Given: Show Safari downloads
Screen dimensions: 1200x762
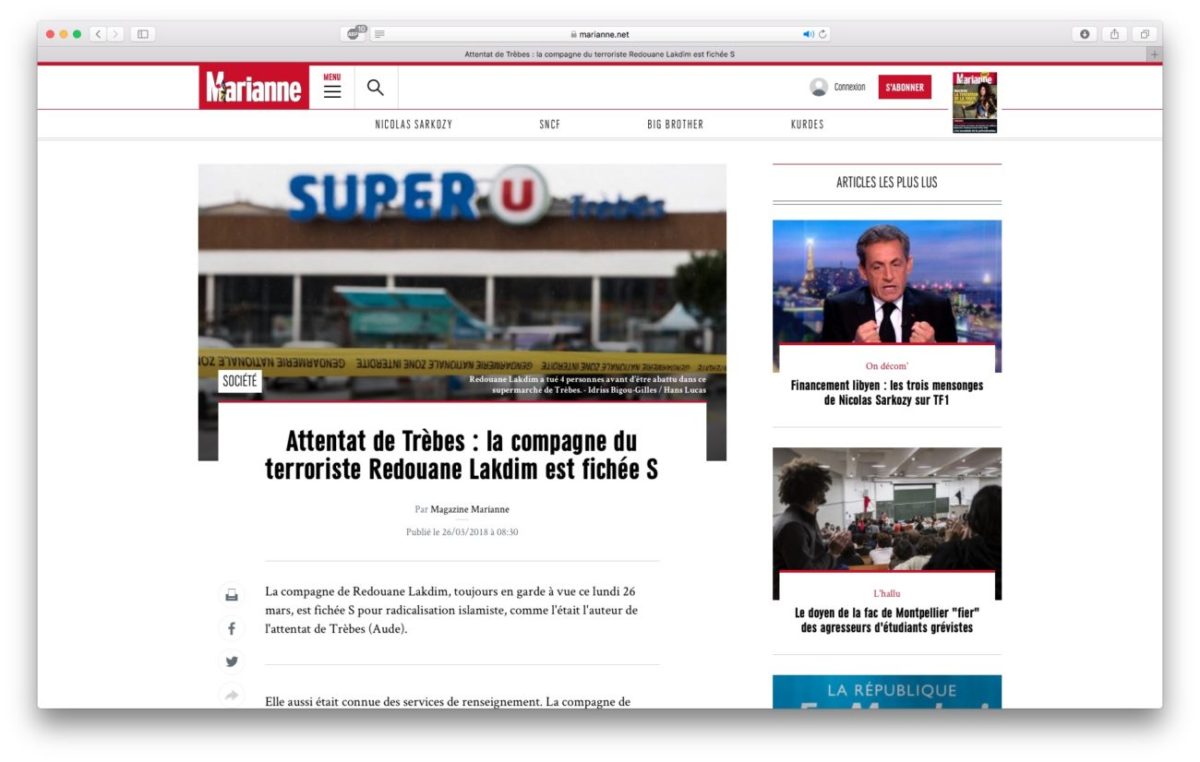Looking at the screenshot, I should (1085, 34).
